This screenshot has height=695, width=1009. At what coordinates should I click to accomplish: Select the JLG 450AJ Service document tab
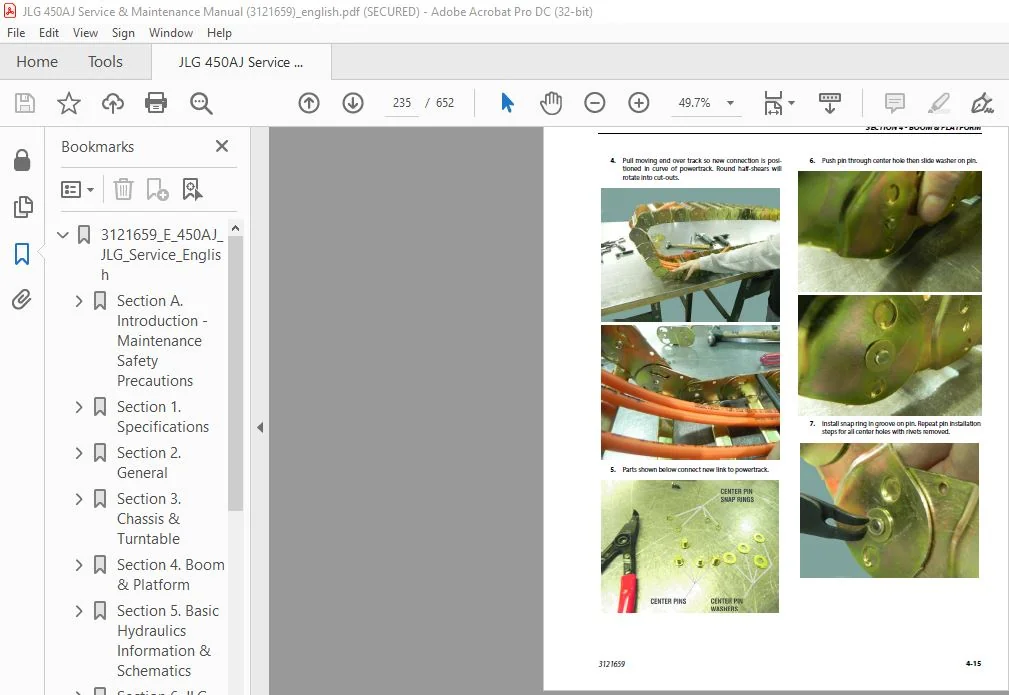pyautogui.click(x=241, y=62)
